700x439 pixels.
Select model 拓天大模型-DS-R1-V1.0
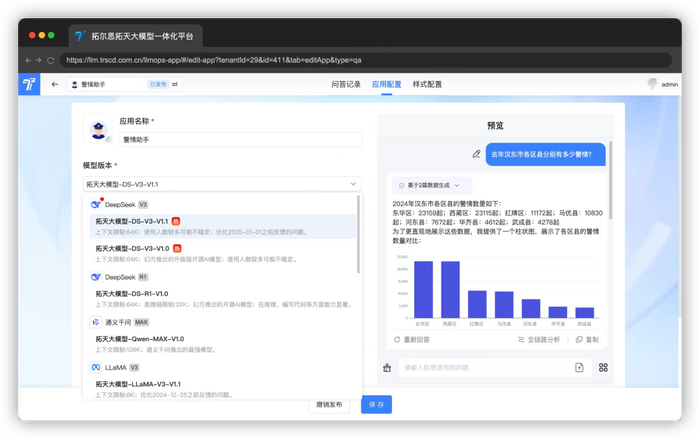click(x=223, y=299)
